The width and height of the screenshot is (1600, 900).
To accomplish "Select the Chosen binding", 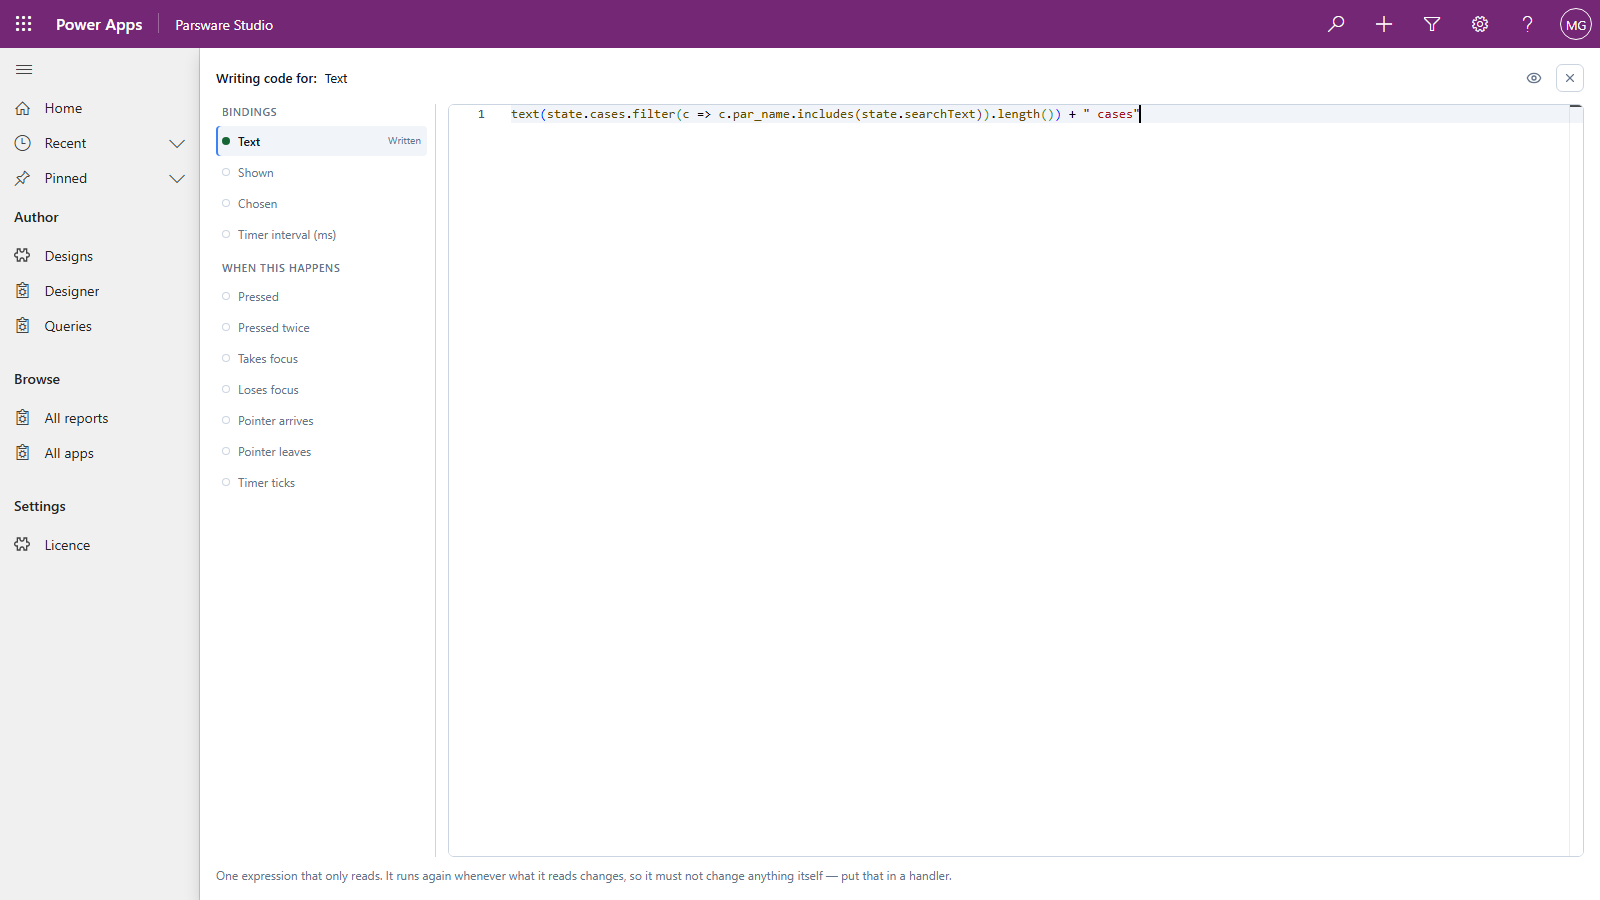I will pyautogui.click(x=322, y=204).
